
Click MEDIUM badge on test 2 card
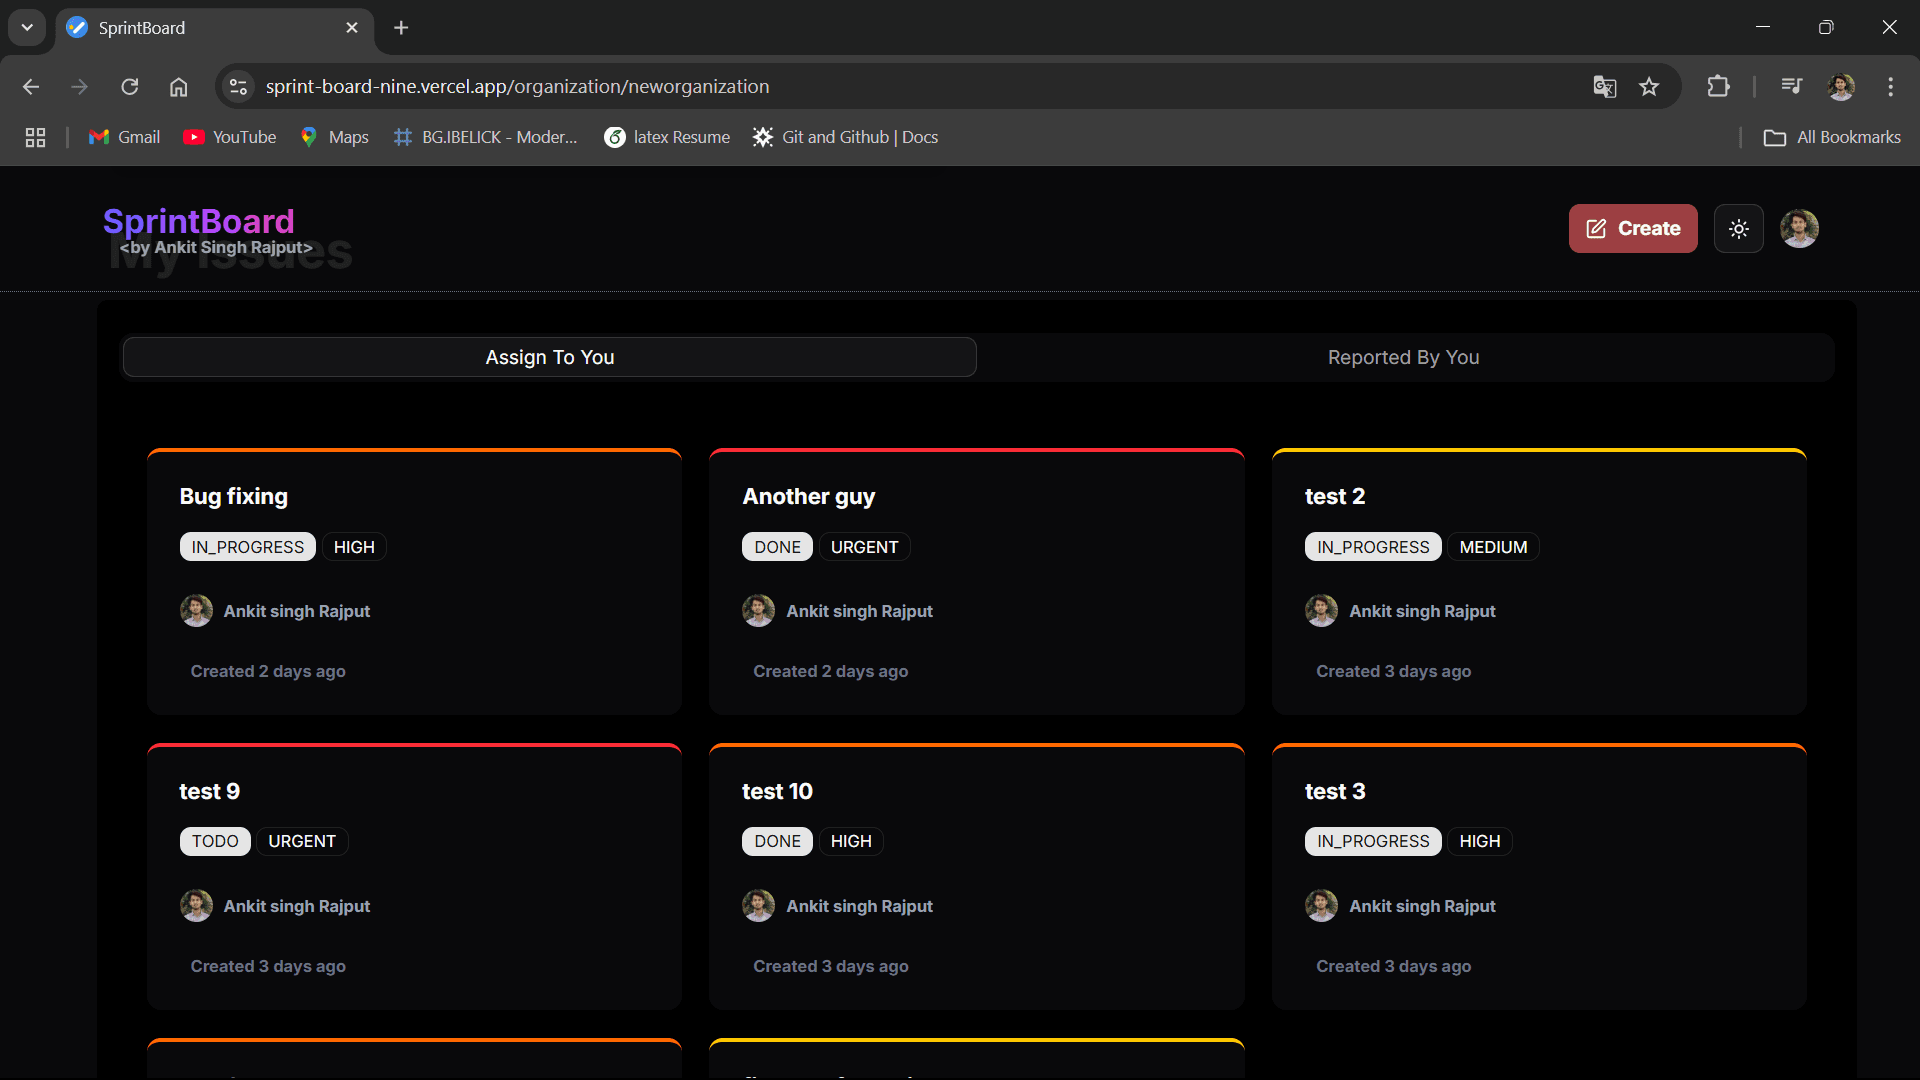1493,547
